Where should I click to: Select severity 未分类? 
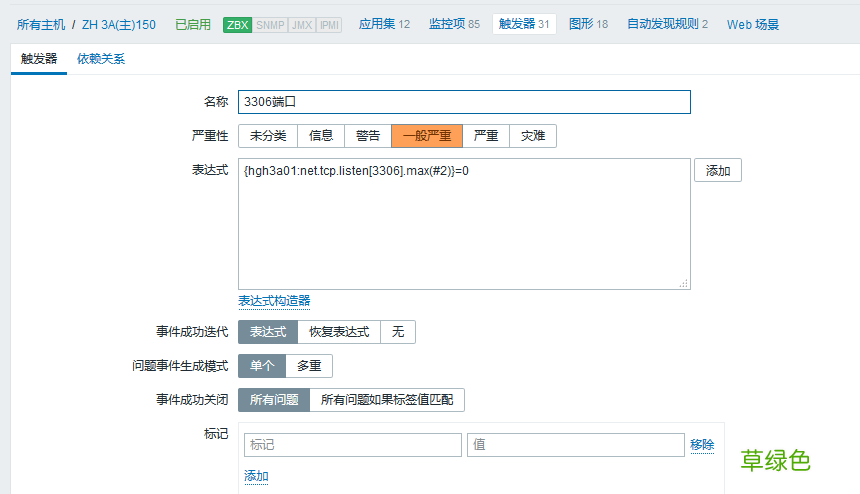point(268,136)
